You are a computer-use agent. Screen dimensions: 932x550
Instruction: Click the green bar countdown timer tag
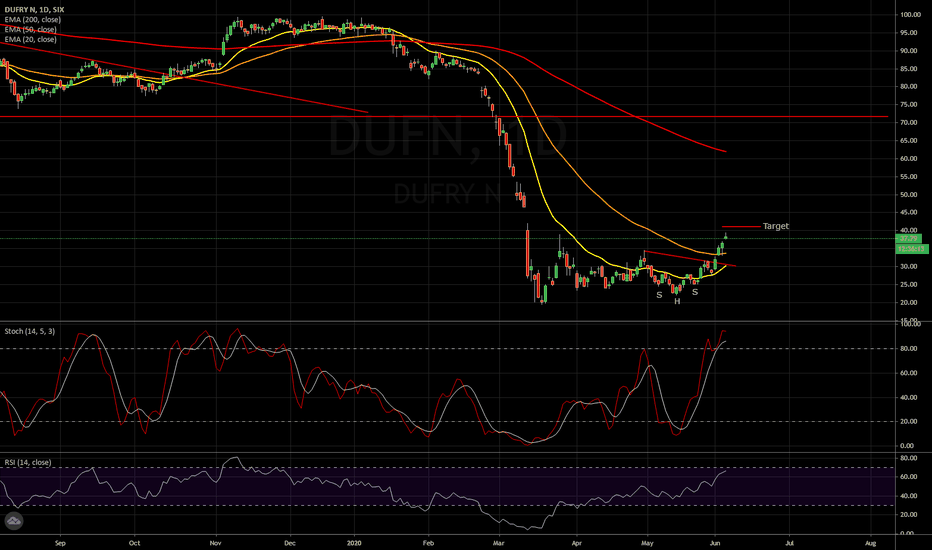point(912,249)
